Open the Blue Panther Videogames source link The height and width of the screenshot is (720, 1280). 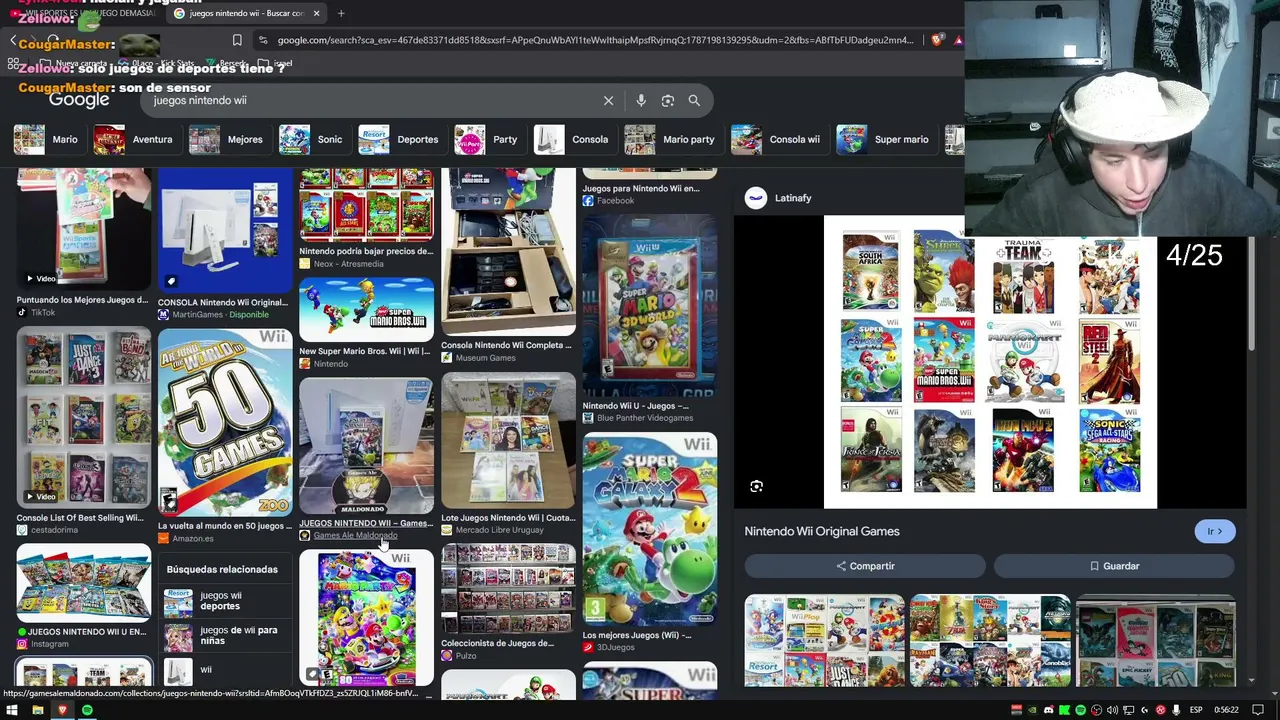[x=645, y=418]
